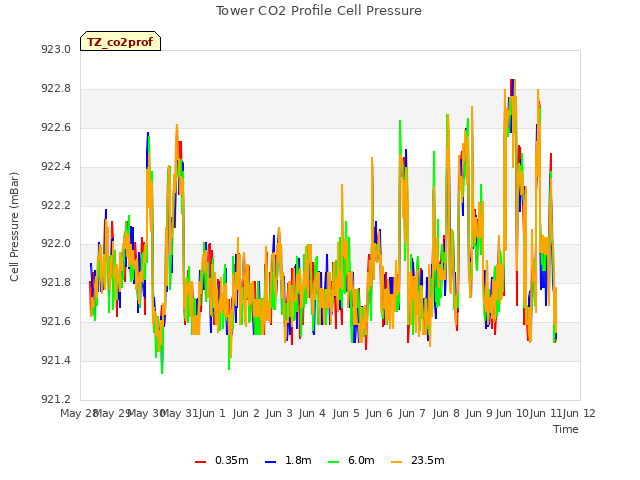Image resolution: width=640 pixels, height=480 pixels.
Task: Select the orange 23.5m legend swatch
Action: pyautogui.click(x=396, y=462)
